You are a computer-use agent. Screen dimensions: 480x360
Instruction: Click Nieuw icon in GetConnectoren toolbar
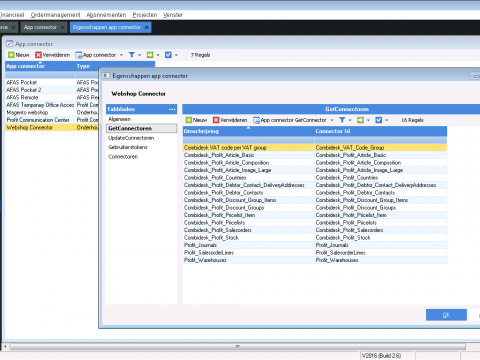189,120
